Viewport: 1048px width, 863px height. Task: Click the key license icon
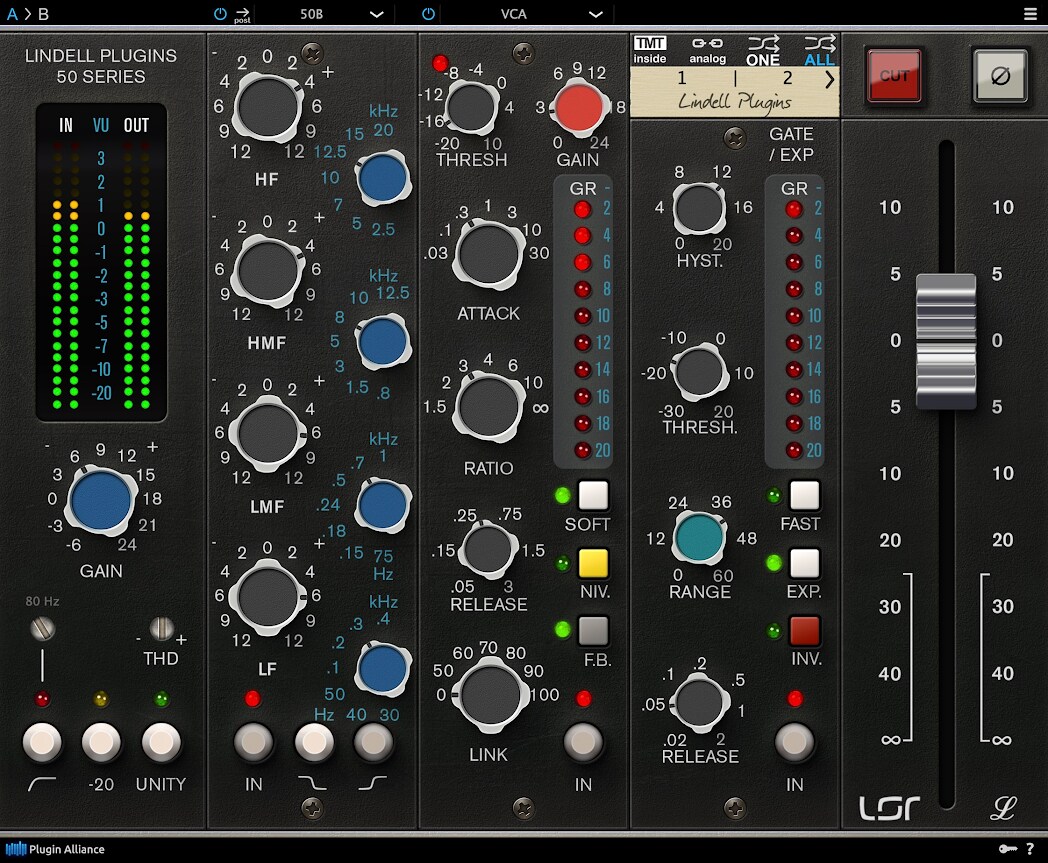[1008, 849]
